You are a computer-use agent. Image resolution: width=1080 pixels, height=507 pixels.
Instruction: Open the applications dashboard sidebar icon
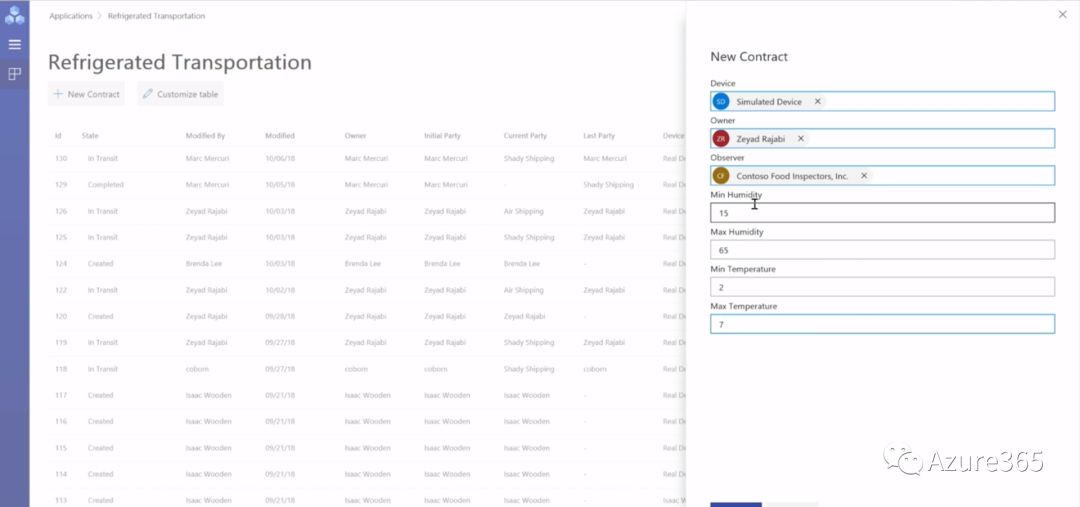(14, 74)
